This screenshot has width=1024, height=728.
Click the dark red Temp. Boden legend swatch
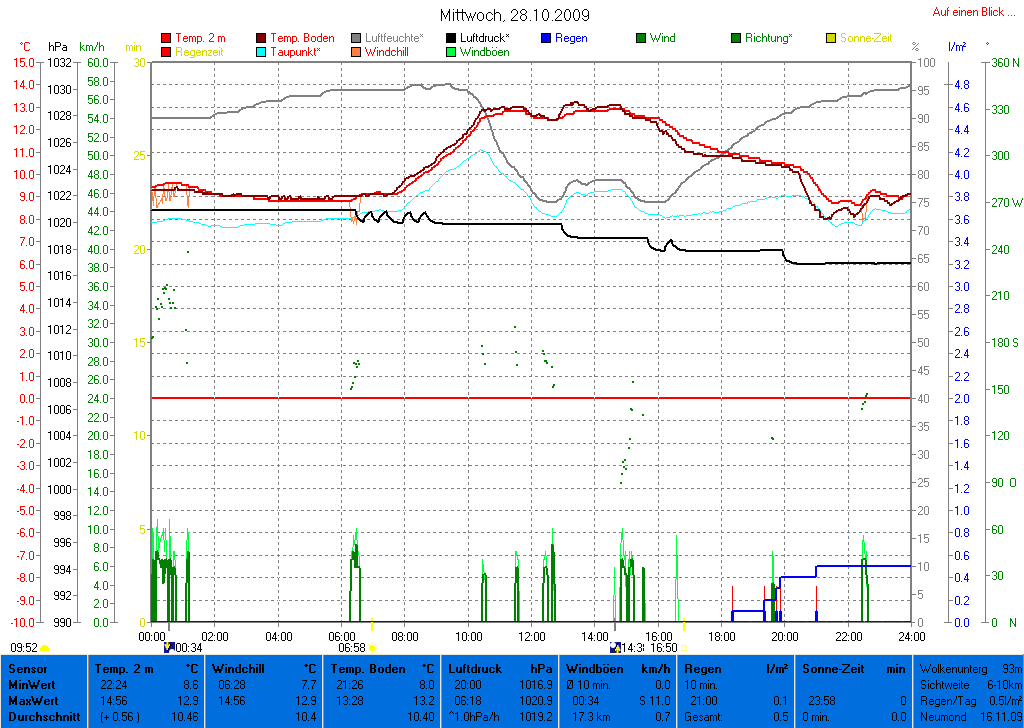(x=262, y=38)
